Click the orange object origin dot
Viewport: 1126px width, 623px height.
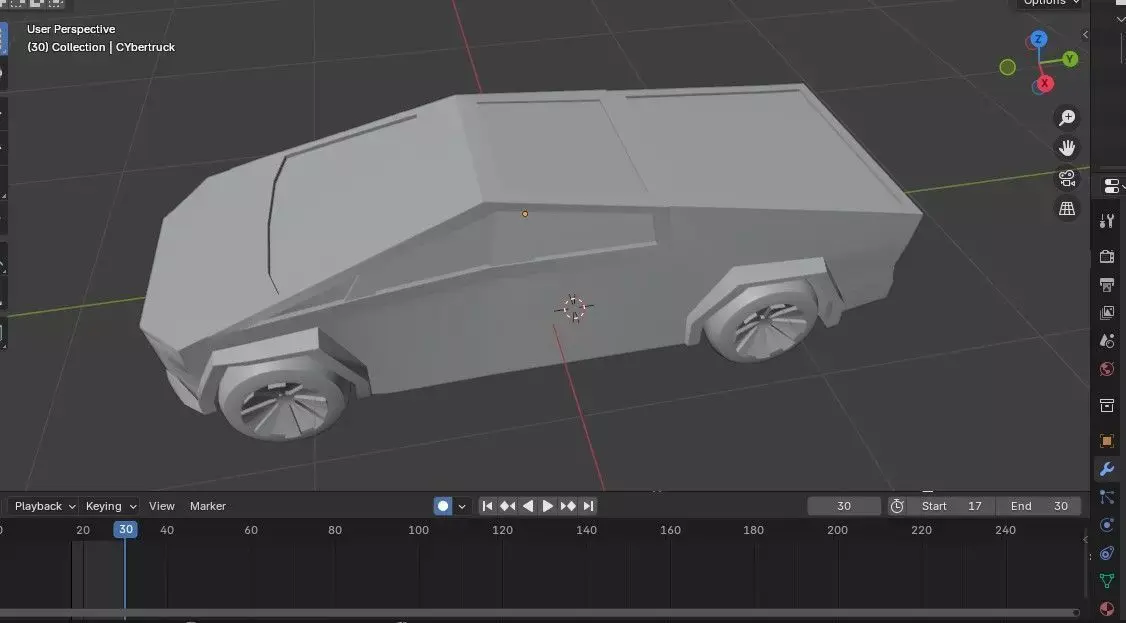[525, 214]
